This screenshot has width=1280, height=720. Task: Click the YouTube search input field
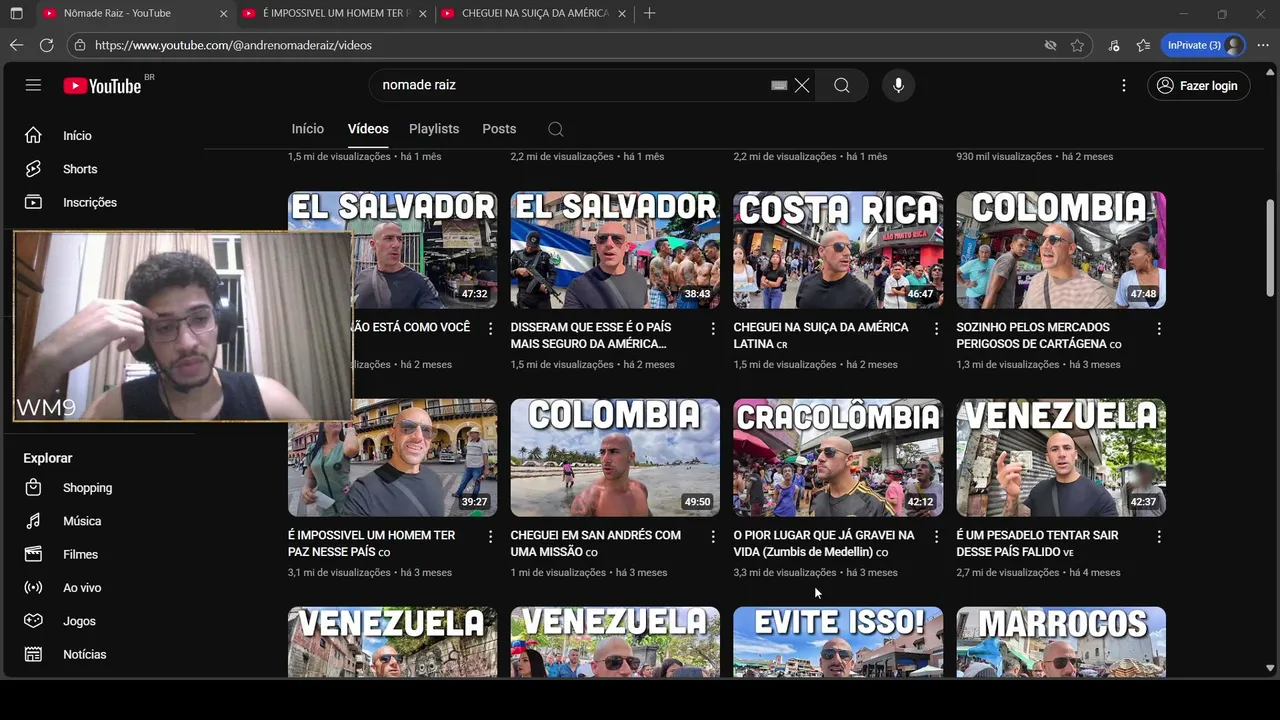pos(575,85)
